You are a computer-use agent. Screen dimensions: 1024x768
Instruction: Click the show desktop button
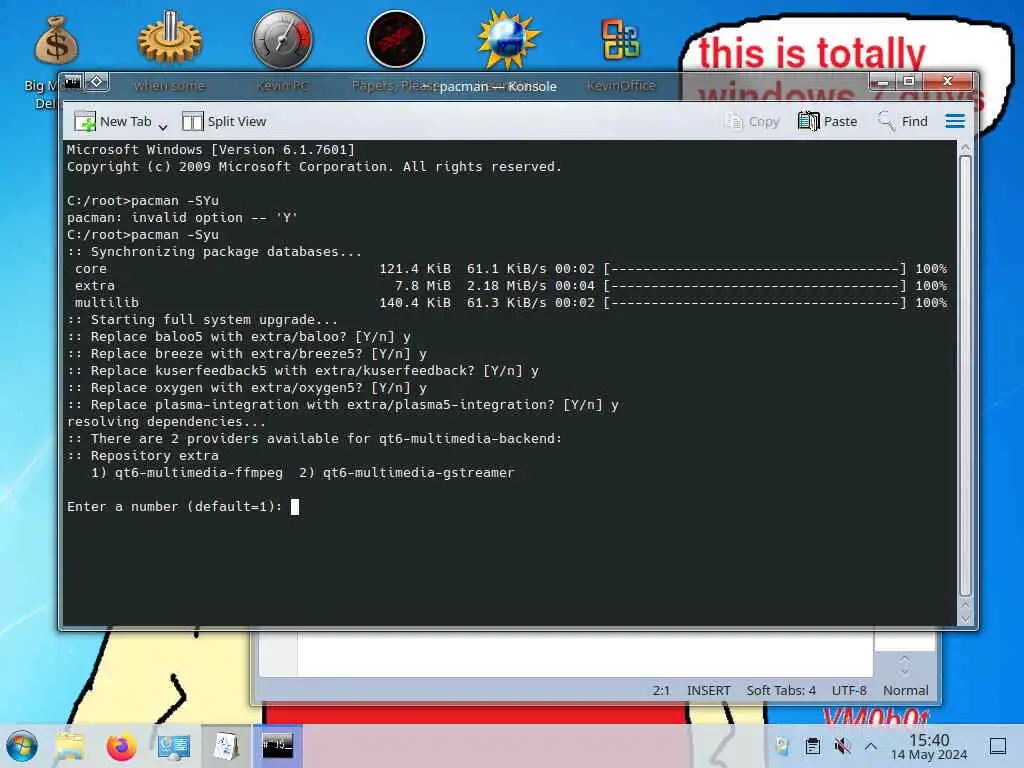(998, 746)
